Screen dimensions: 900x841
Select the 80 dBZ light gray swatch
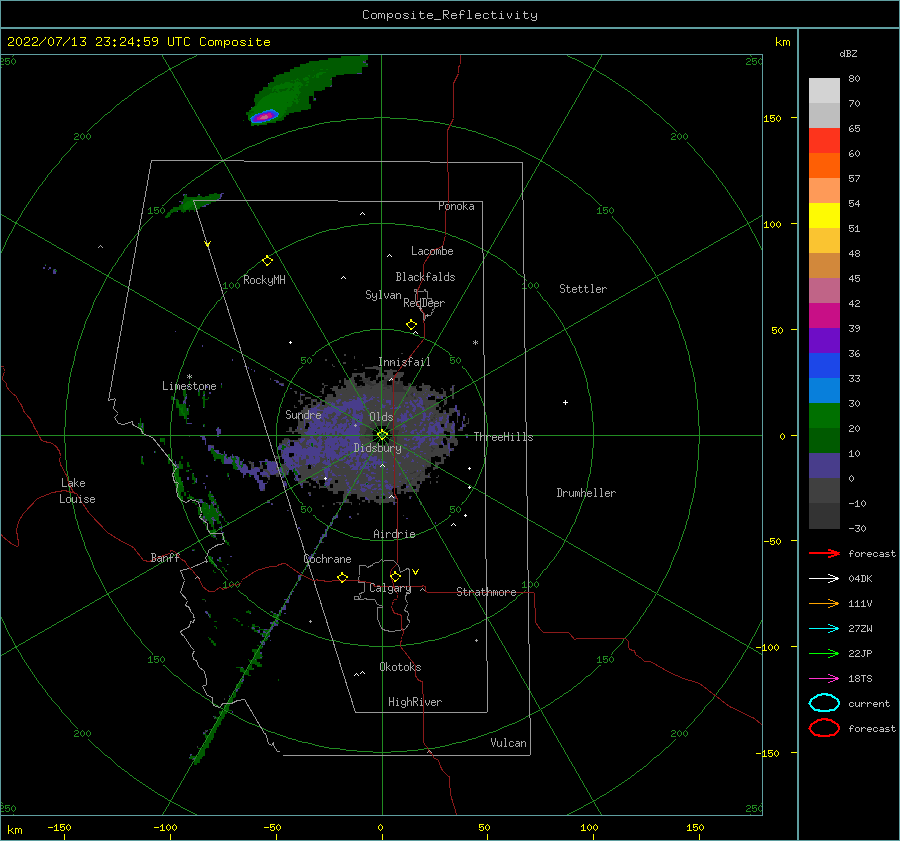click(824, 90)
